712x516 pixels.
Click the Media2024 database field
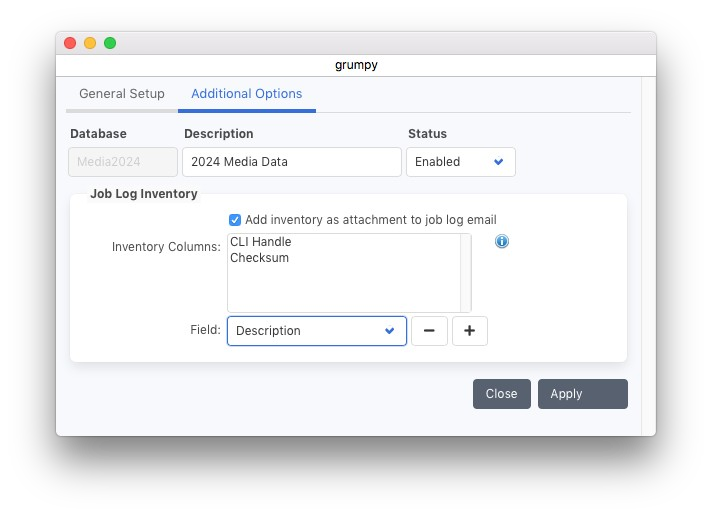pyautogui.click(x=123, y=162)
